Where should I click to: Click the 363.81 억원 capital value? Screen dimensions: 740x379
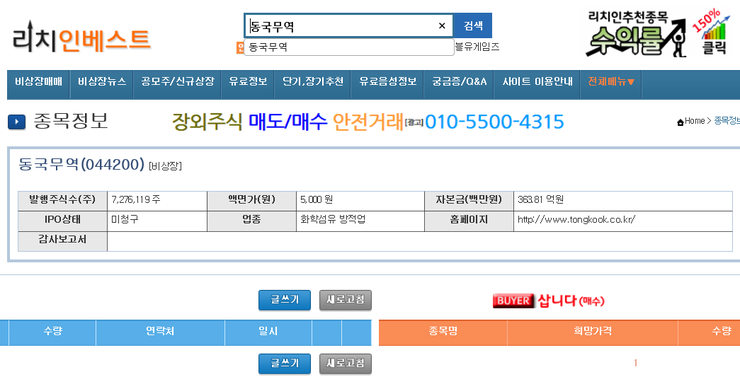pyautogui.click(x=540, y=200)
